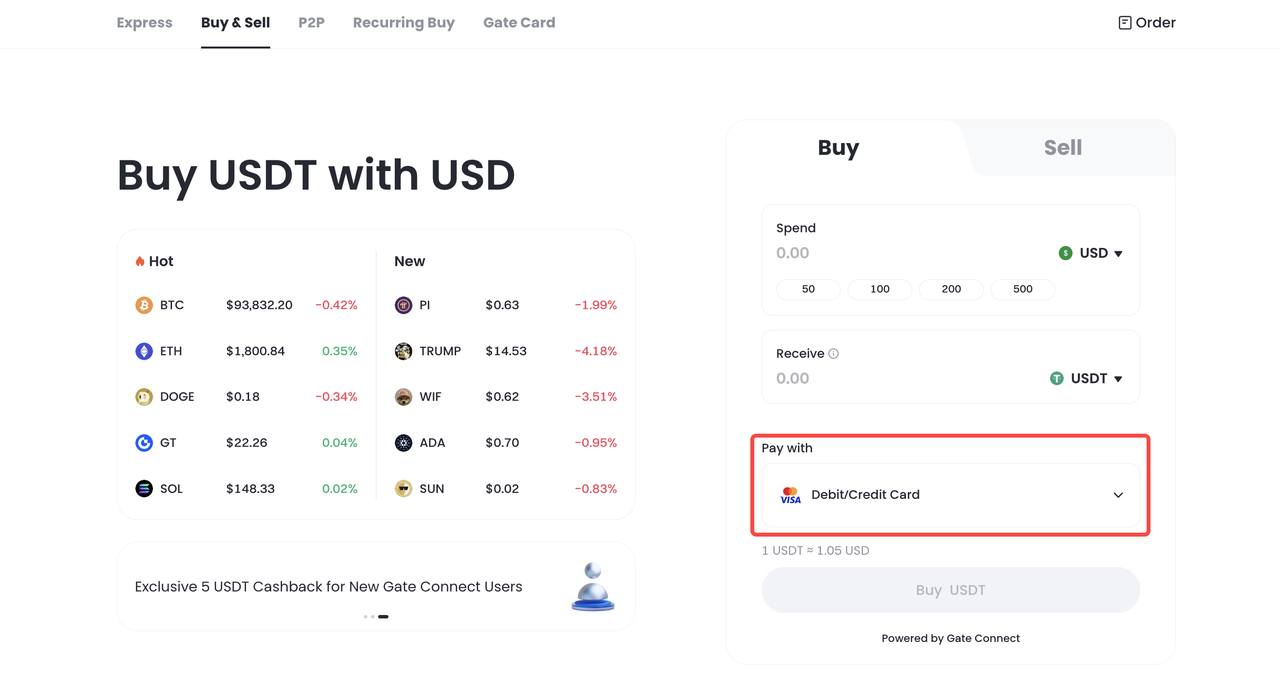Click the Spend amount input field
The height and width of the screenshot is (689, 1280).
[900, 254]
